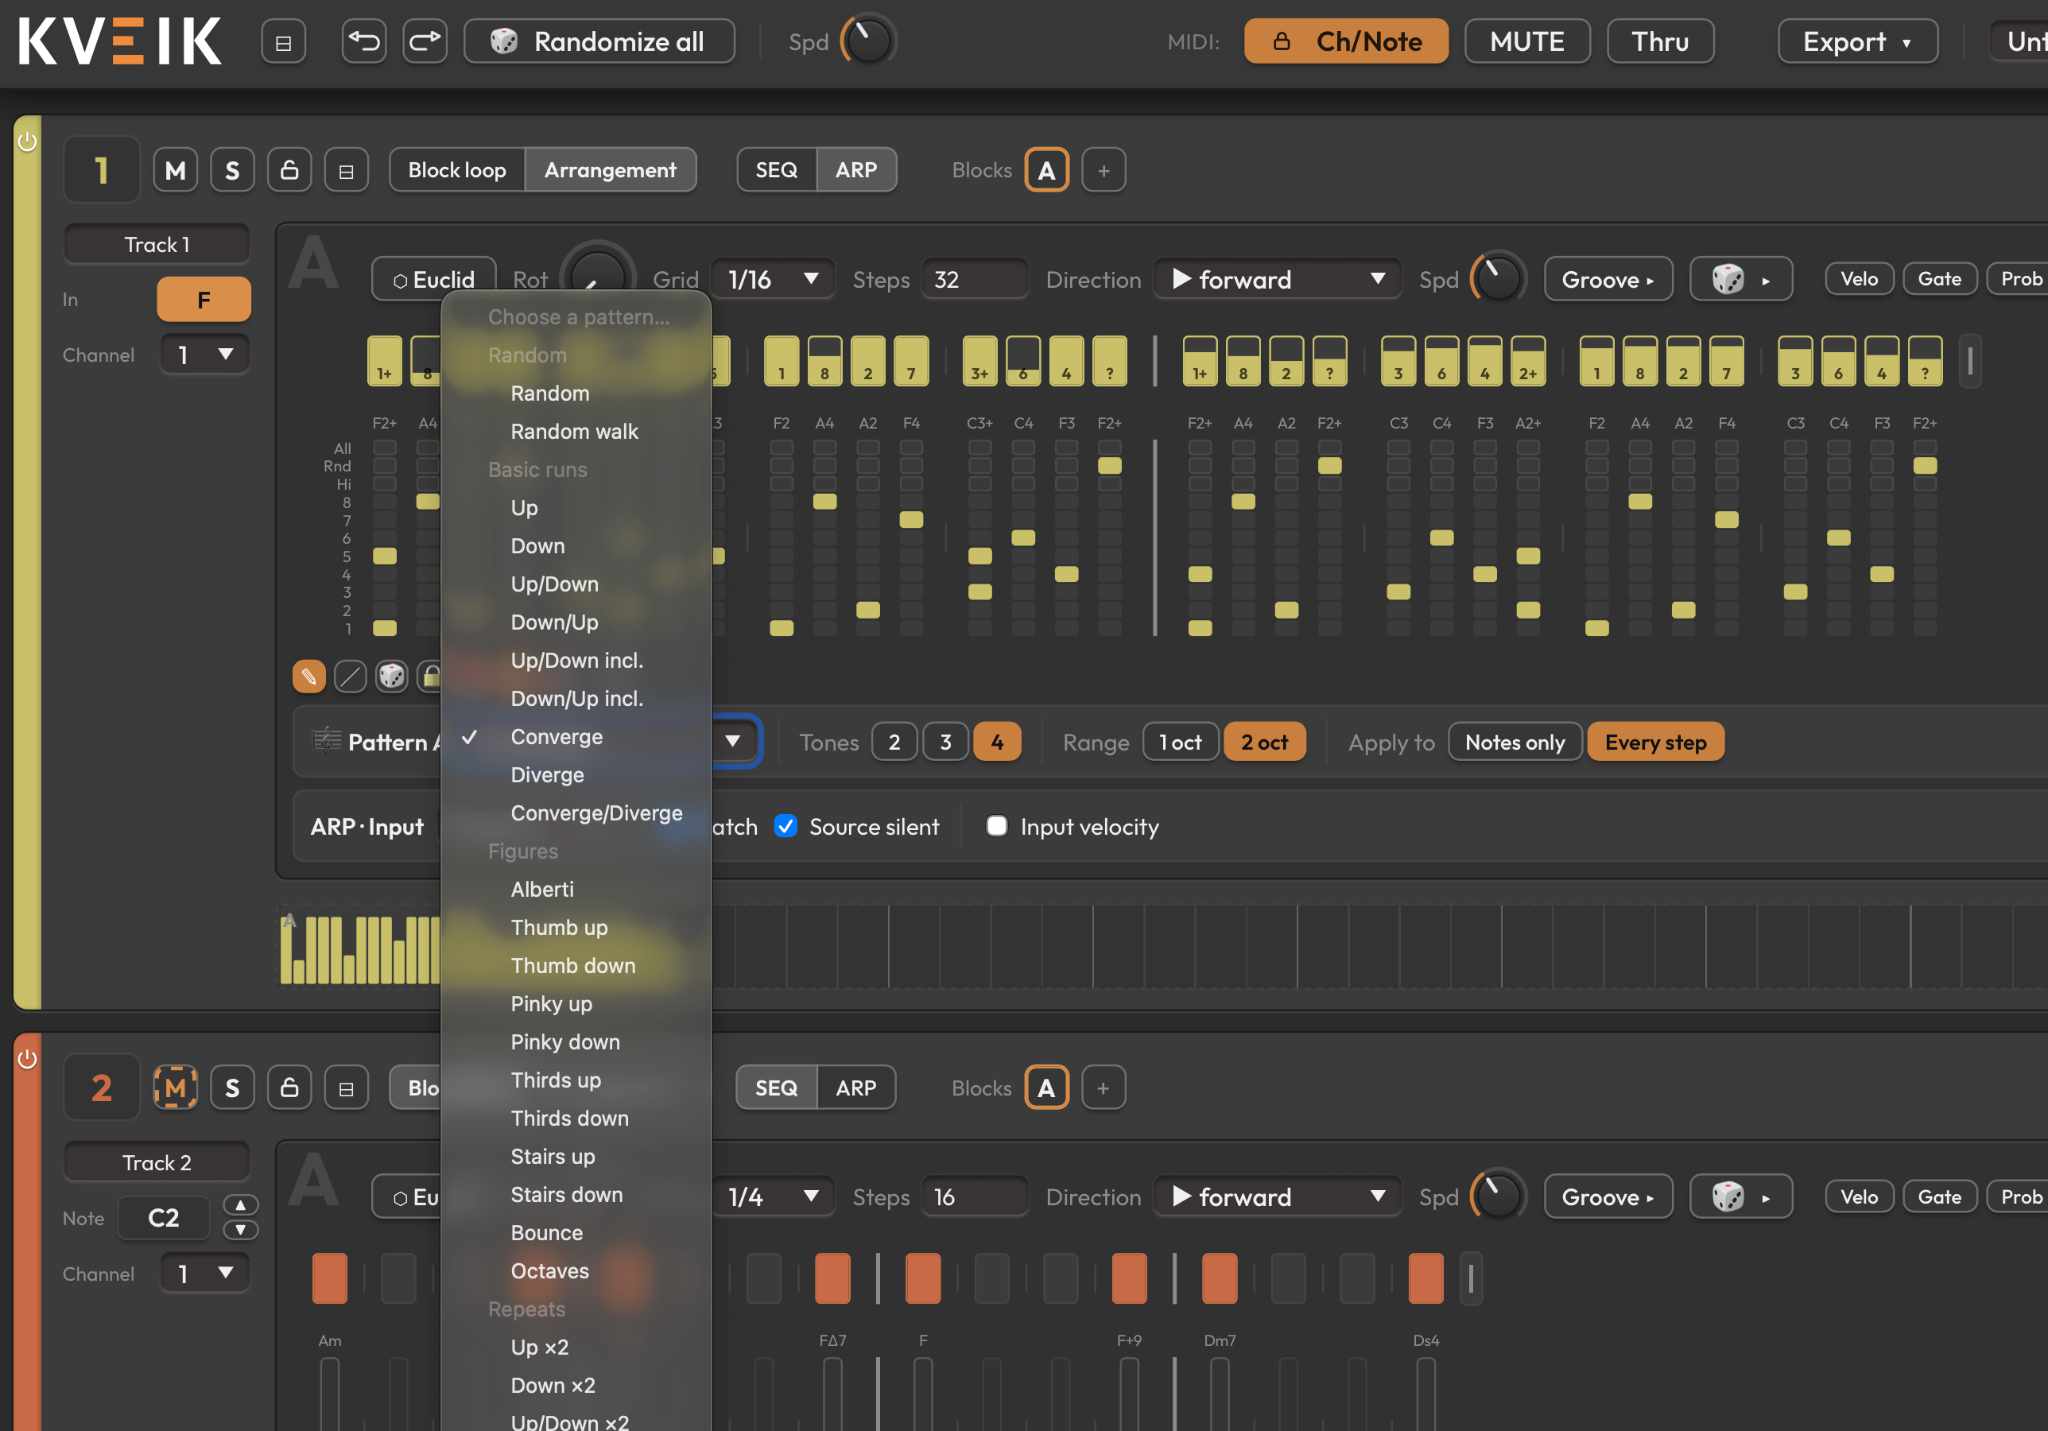Screen dimensions: 2048x1431
Task: Toggle power icon for track 2
Action: 27,1059
